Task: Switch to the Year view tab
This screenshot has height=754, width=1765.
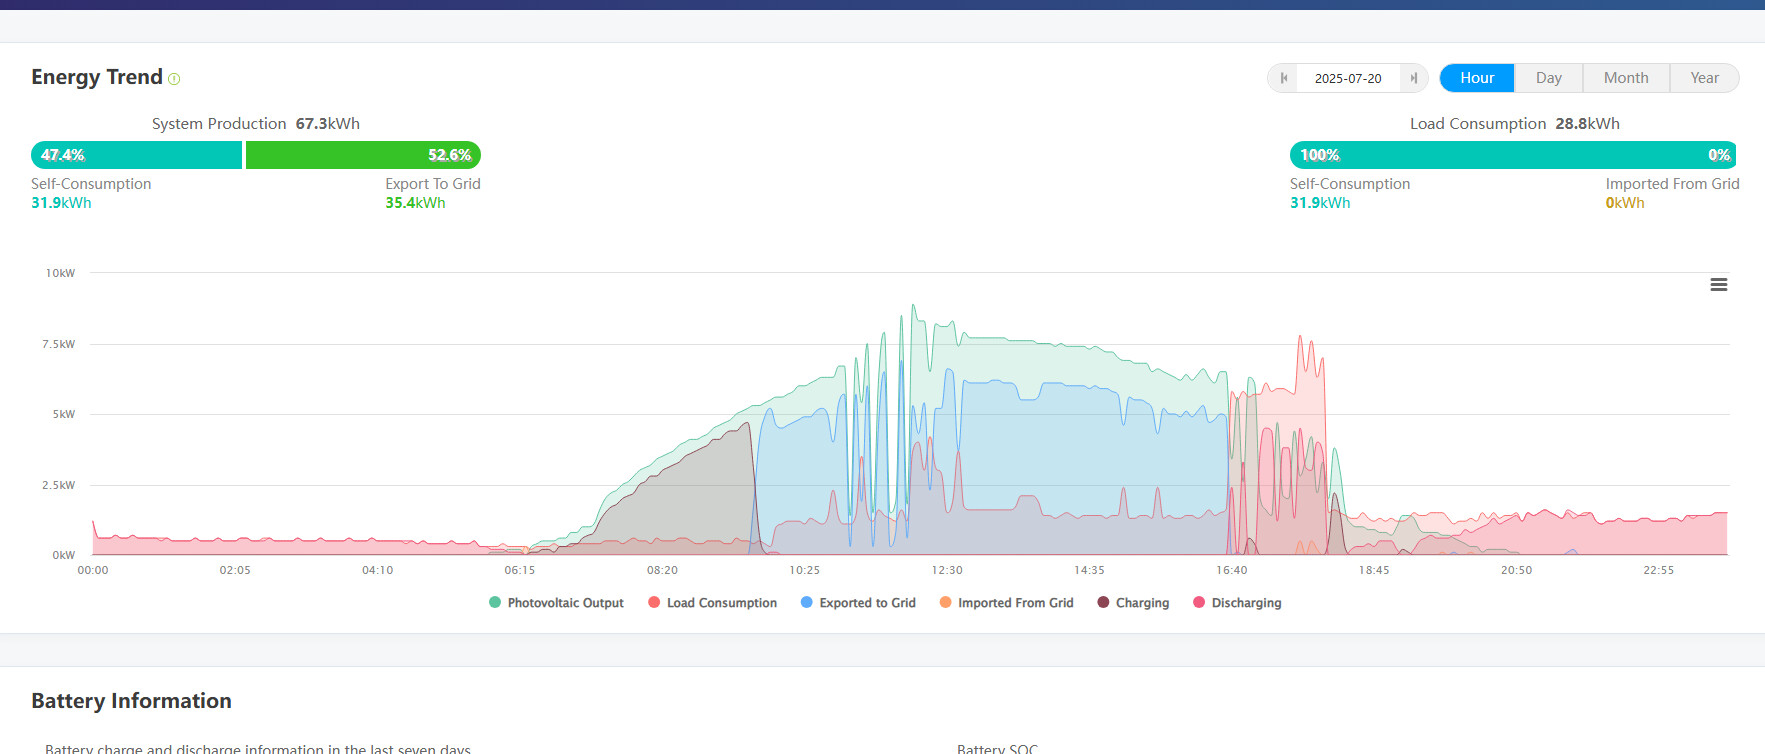Action: coord(1704,78)
